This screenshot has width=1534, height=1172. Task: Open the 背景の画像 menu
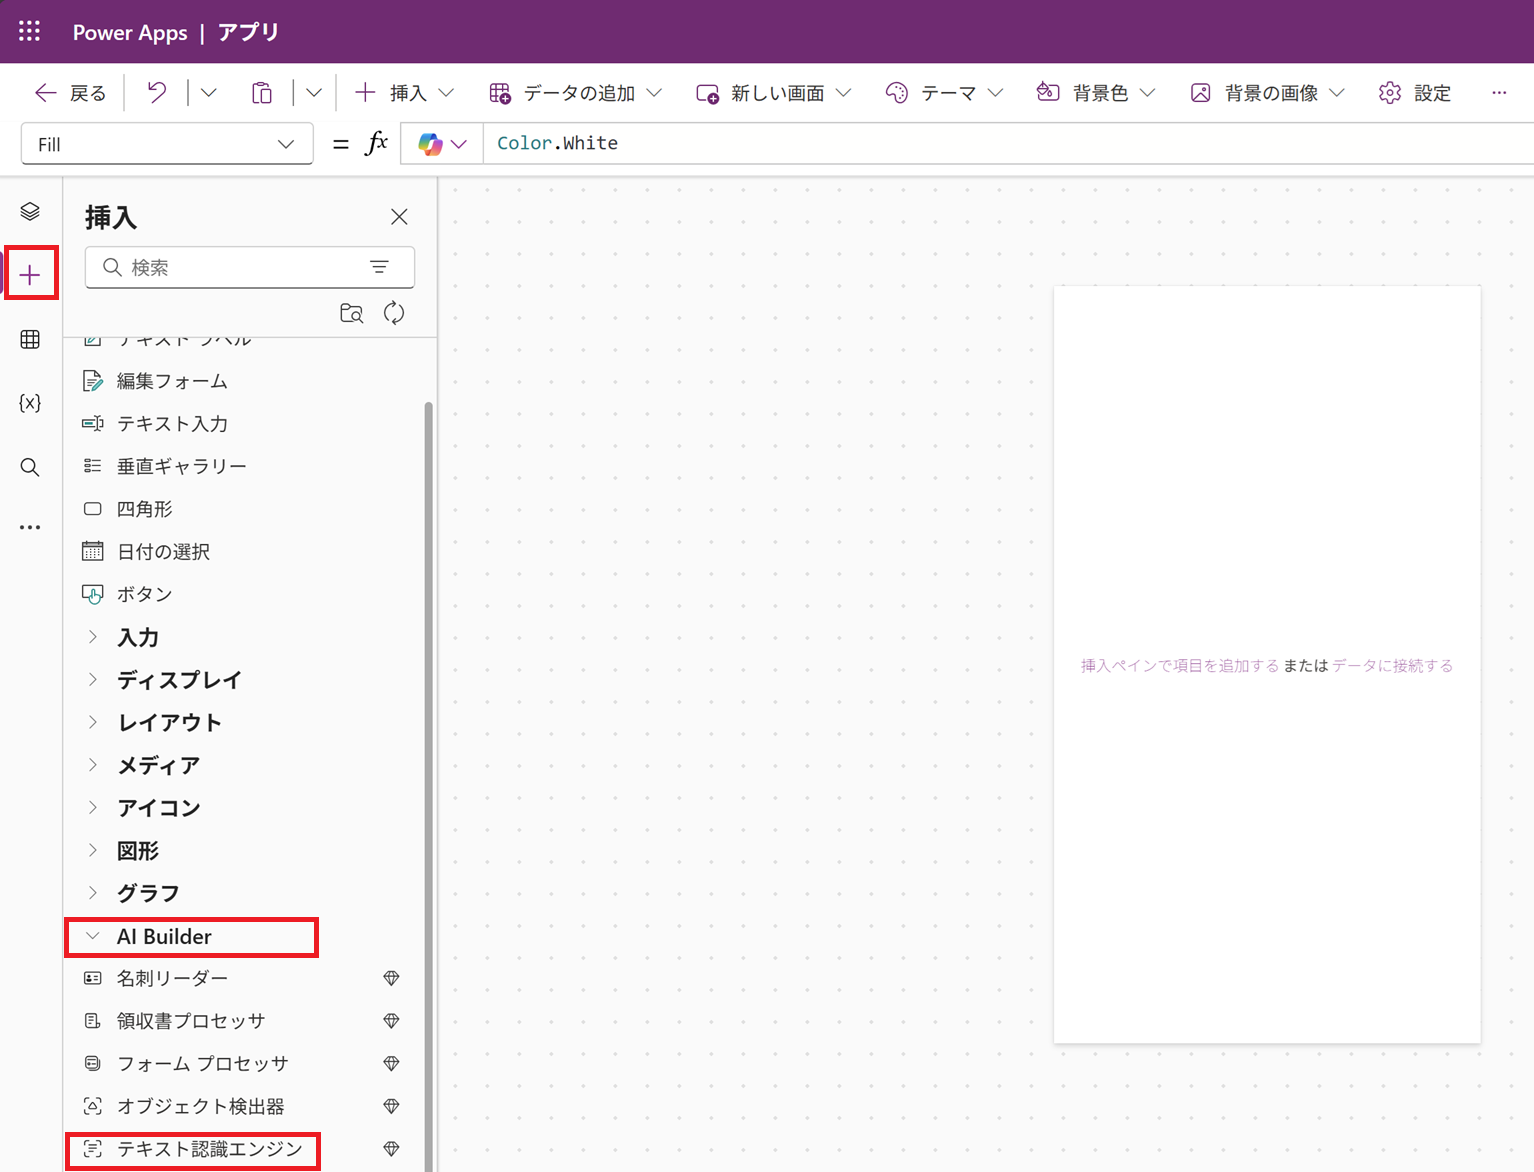(x=1267, y=93)
